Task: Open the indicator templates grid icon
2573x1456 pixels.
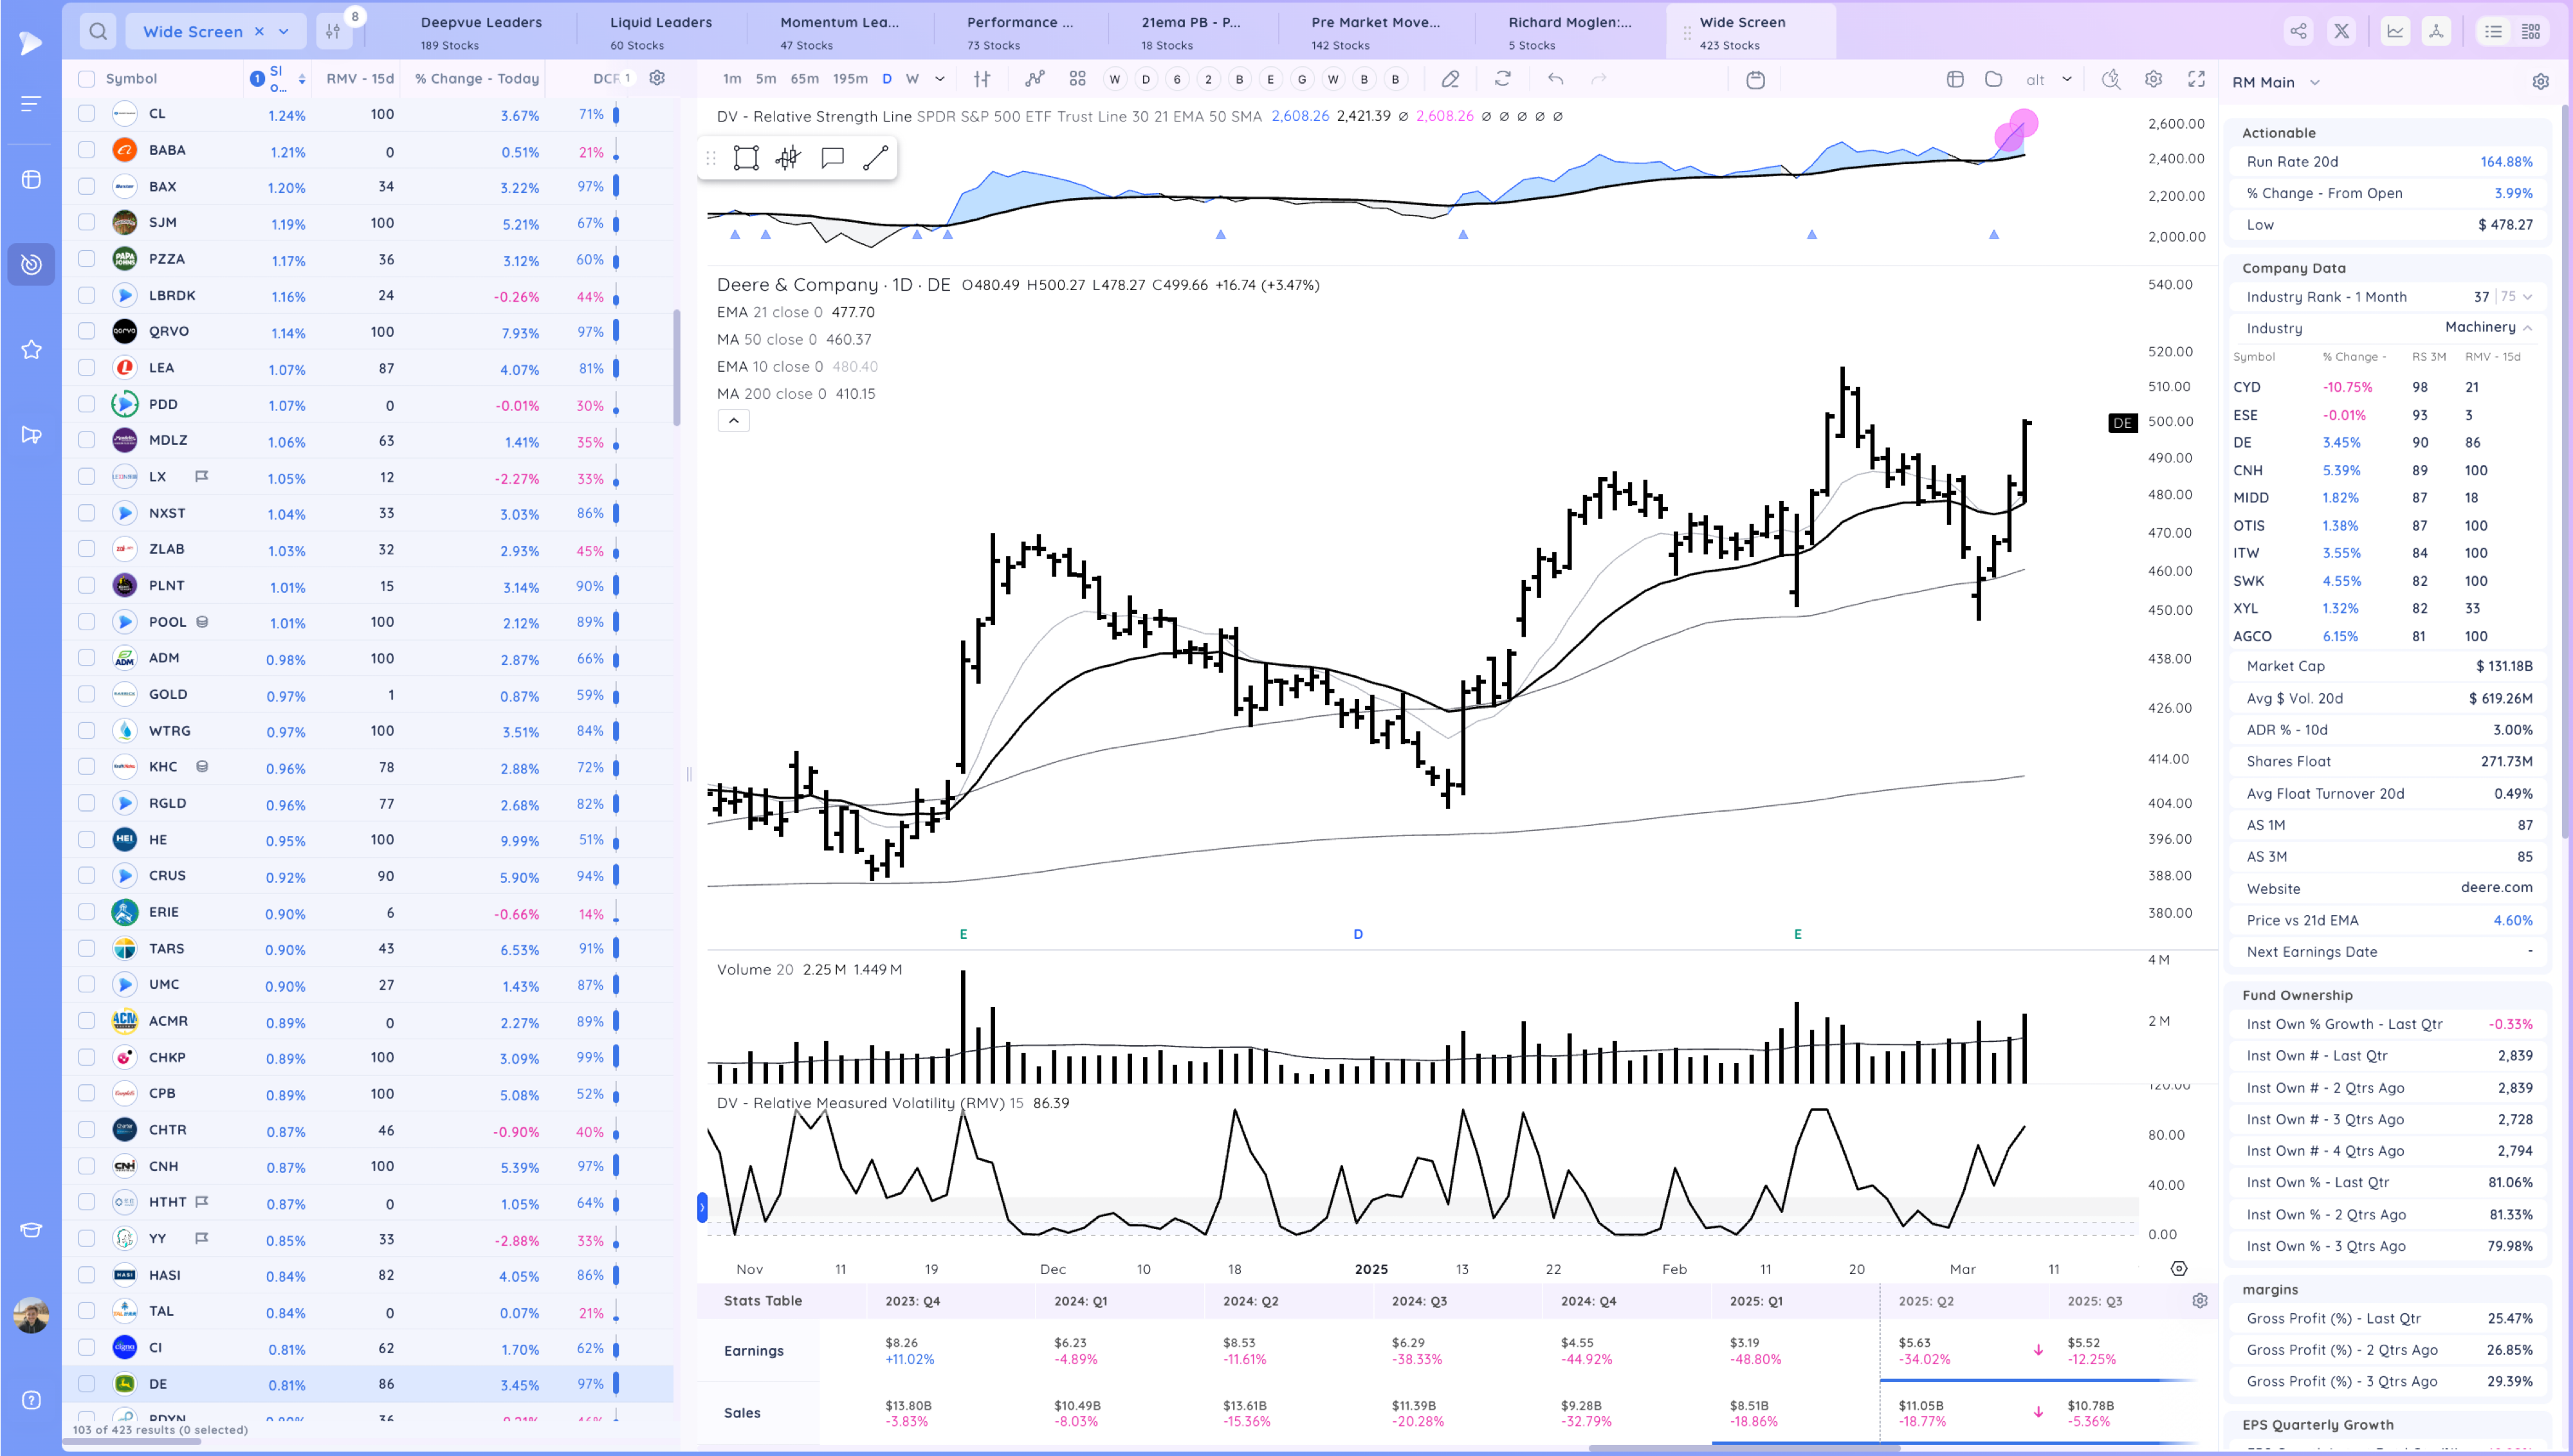Action: 1077,79
